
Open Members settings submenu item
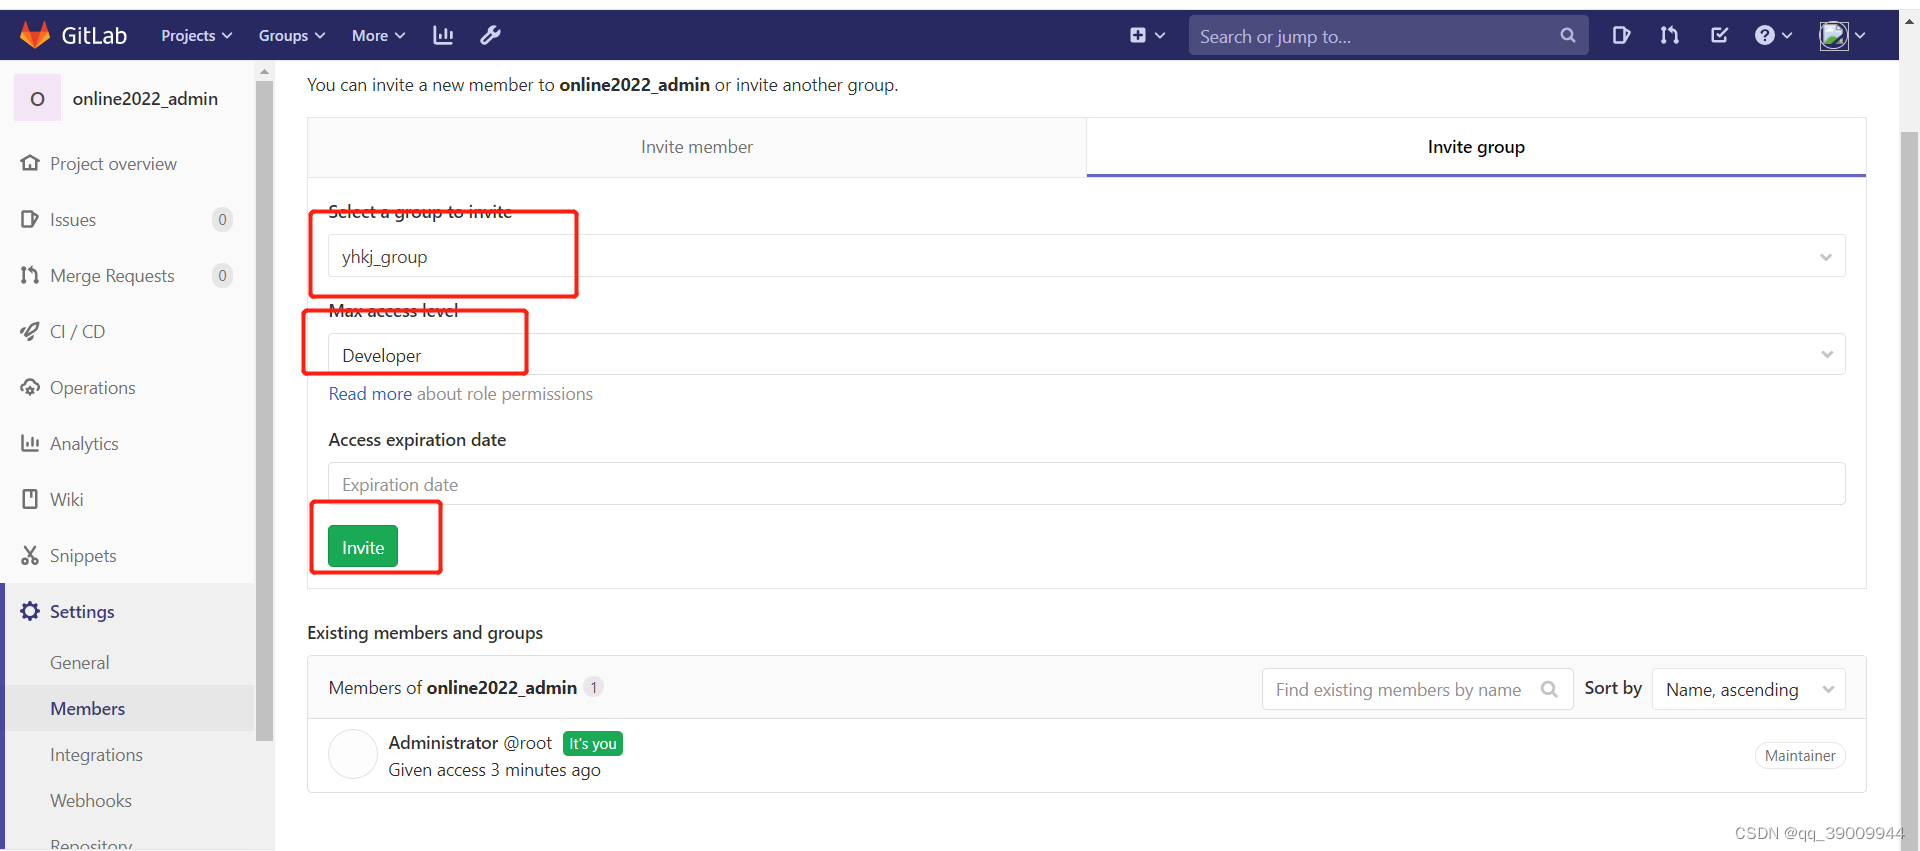pos(88,708)
